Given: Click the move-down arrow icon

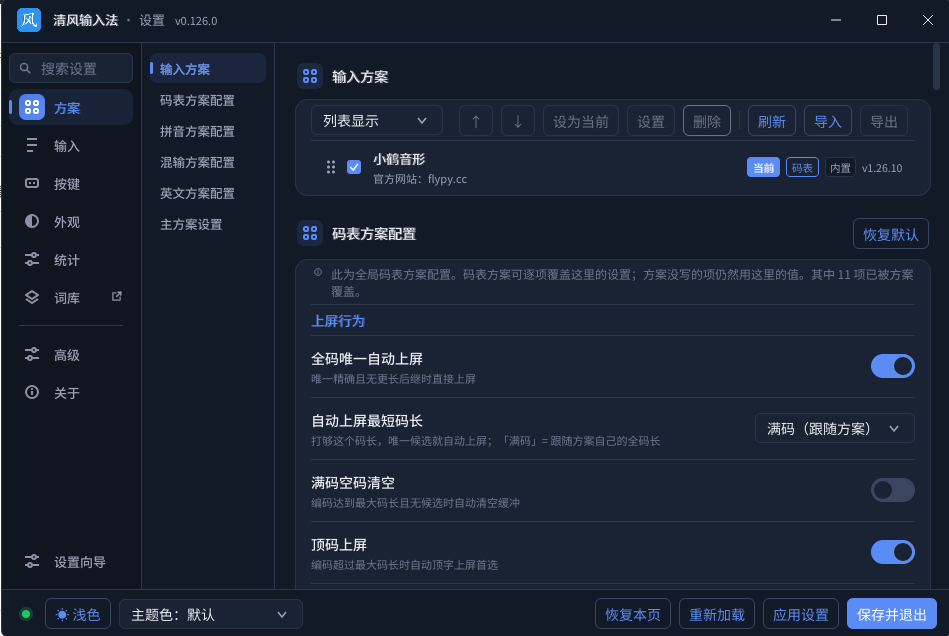Looking at the screenshot, I should tap(517, 121).
